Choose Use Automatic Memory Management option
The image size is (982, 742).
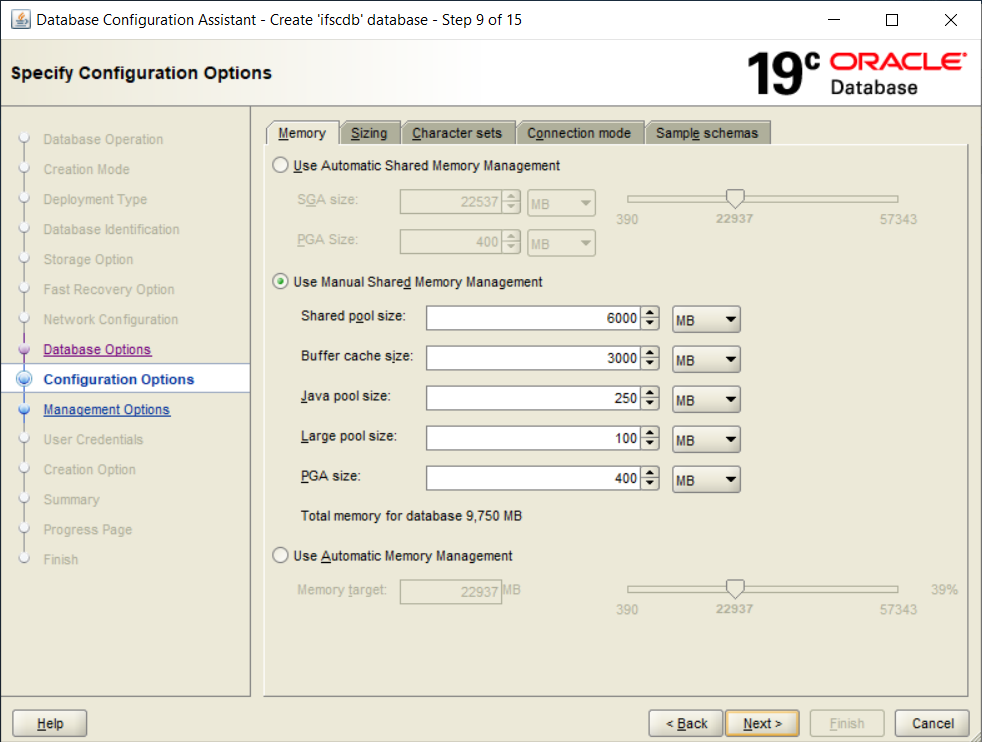[x=281, y=556]
